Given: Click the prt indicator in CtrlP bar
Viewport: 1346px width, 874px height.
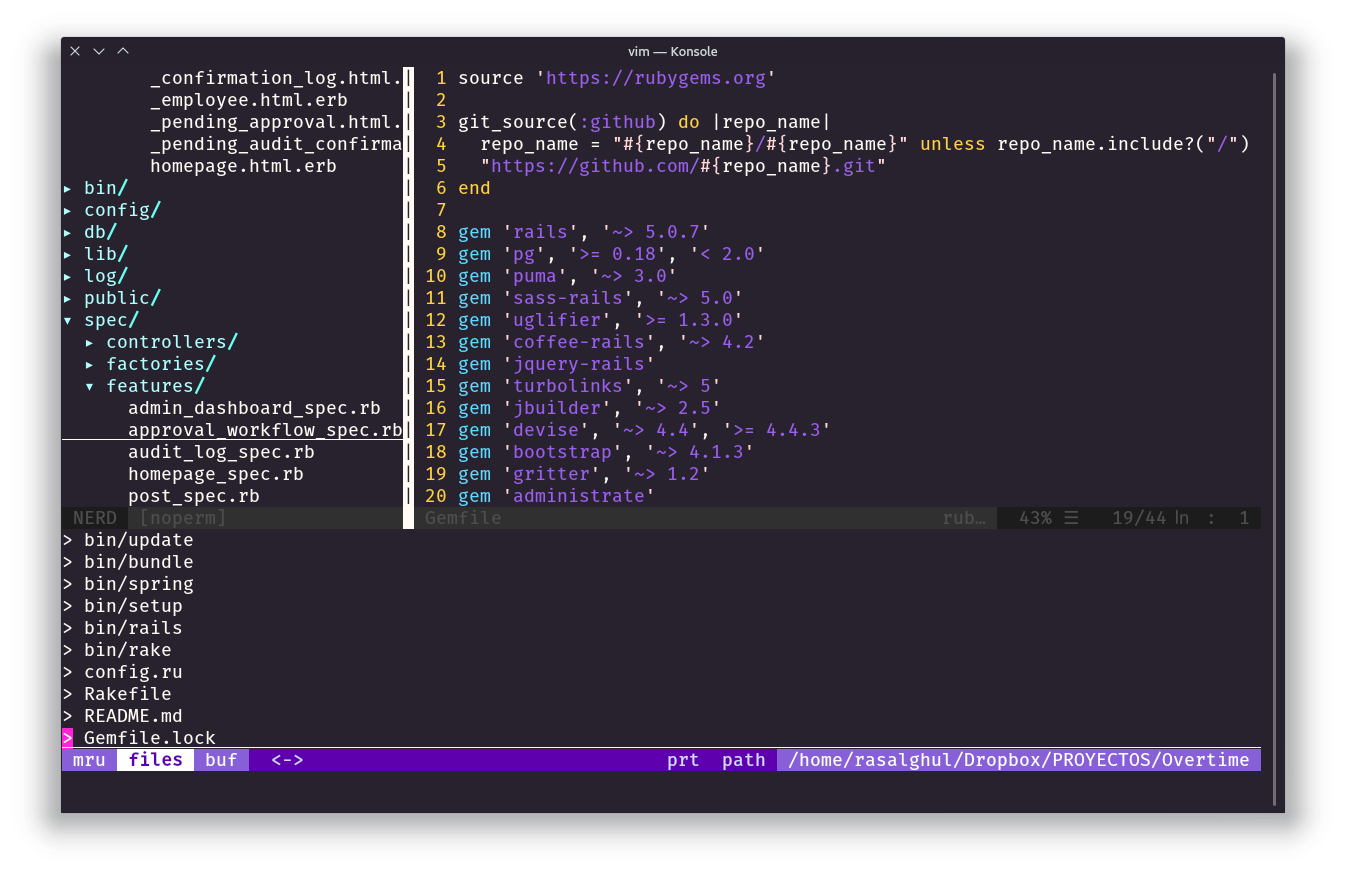Looking at the screenshot, I should tap(683, 760).
